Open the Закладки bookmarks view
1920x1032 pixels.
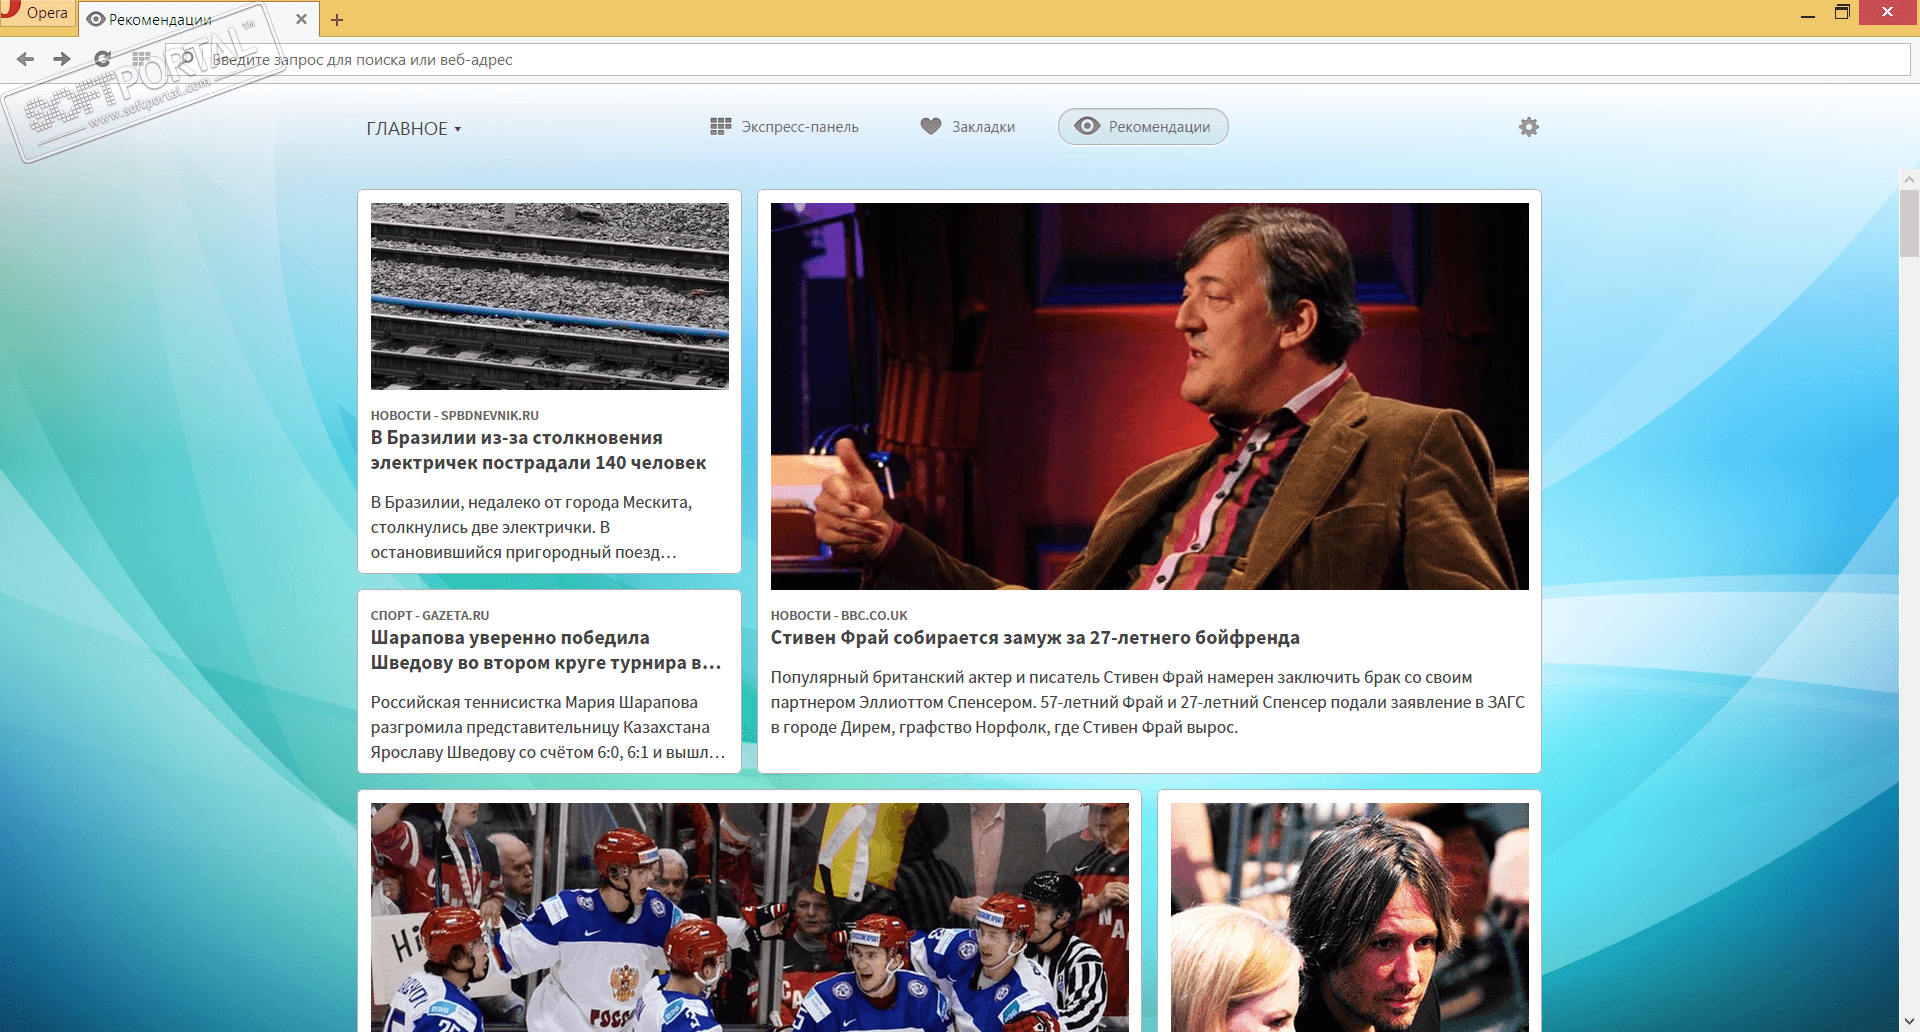coord(968,127)
